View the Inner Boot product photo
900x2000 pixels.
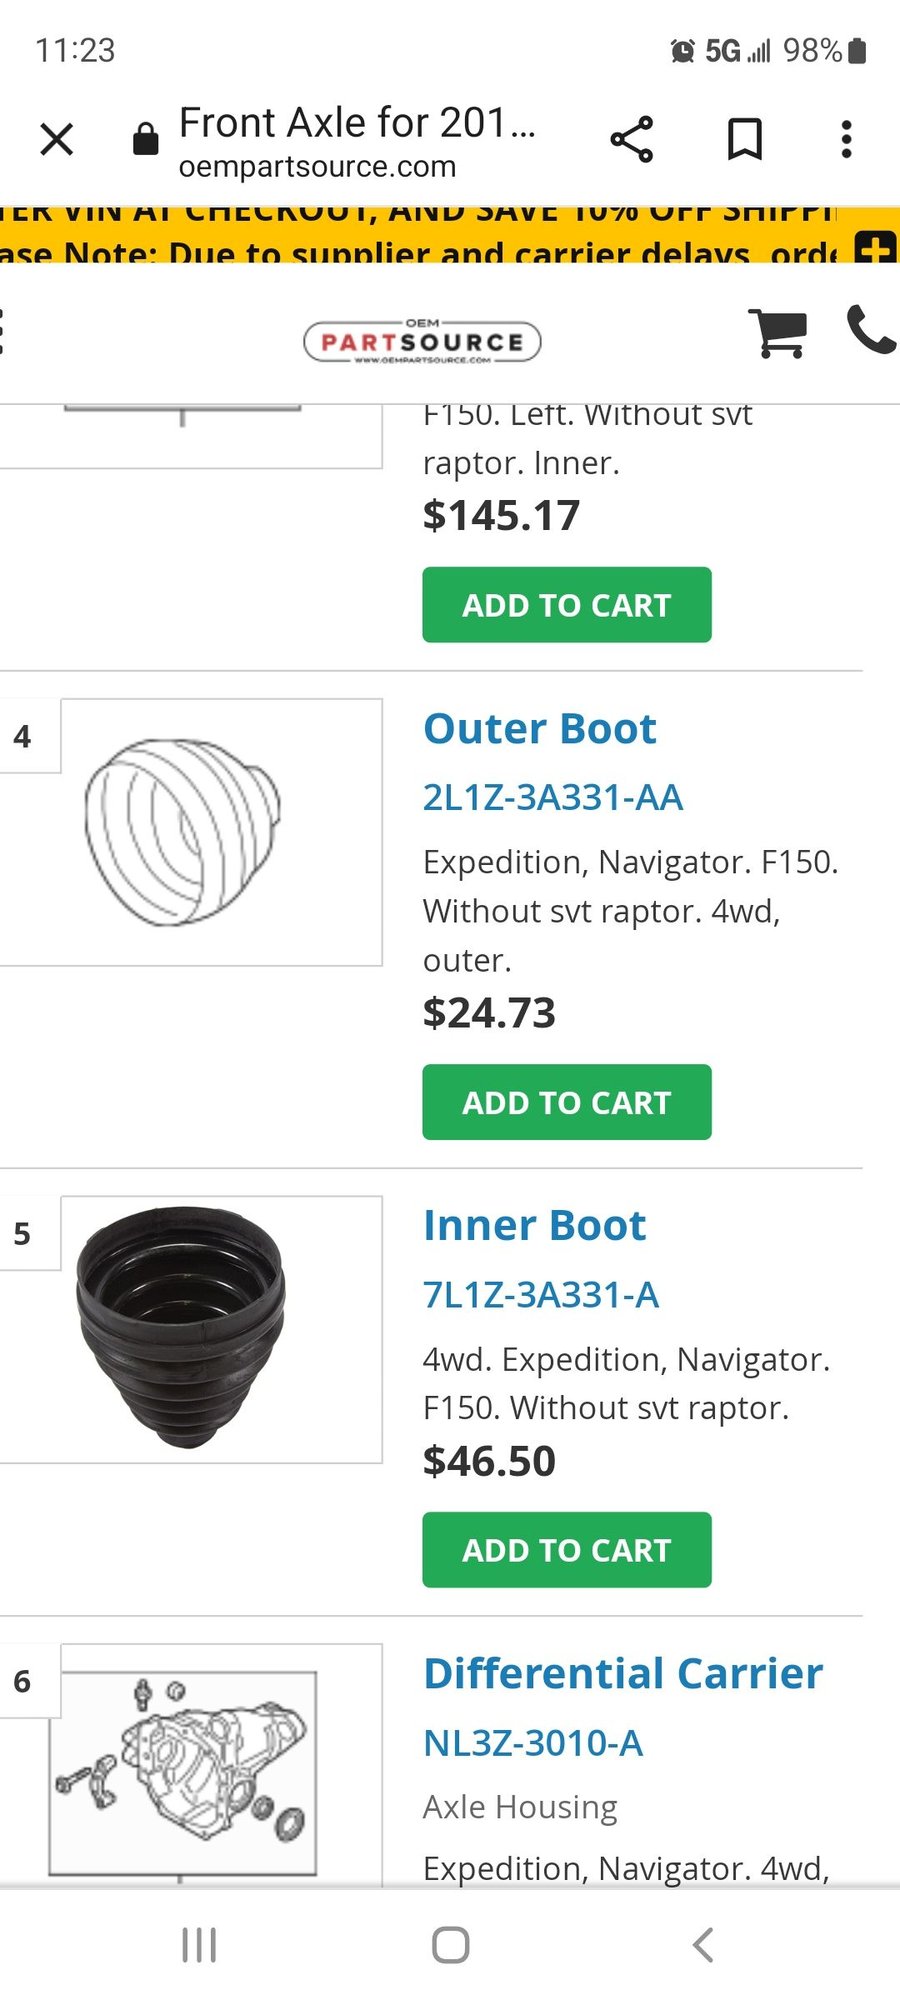(182, 1328)
